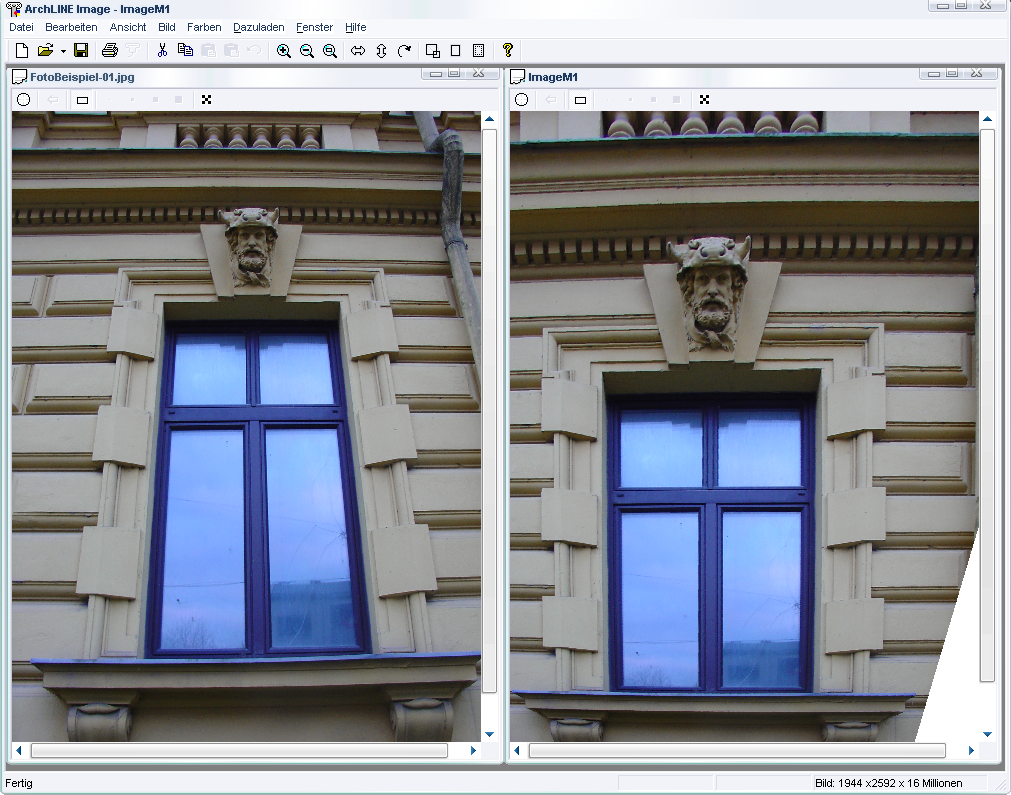Click the document icon beside FotoBeispiel-01.jpg title
Screen dimensions: 1011x795
pyautogui.click(x=20, y=77)
